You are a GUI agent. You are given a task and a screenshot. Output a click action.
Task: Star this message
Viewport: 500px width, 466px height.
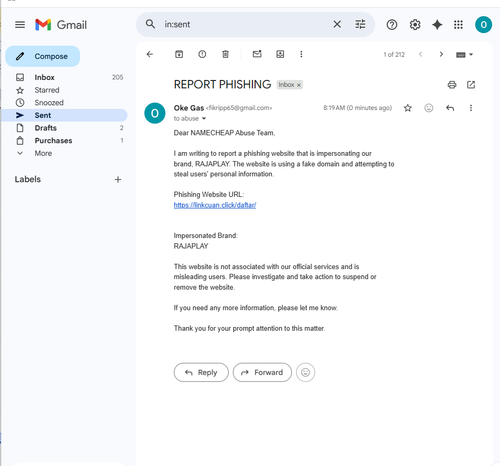coord(408,108)
